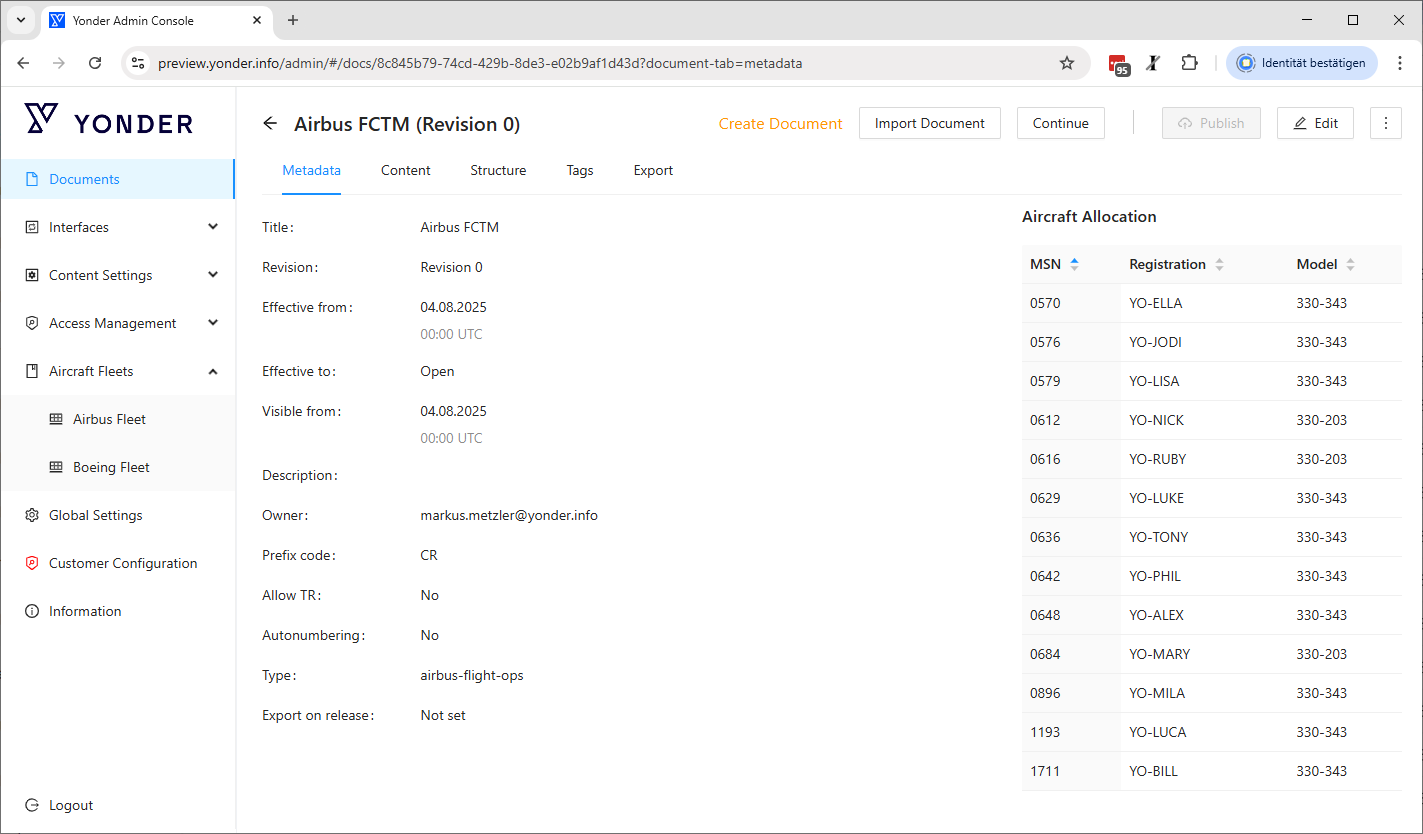Click Logout in the sidebar
Viewport: 1423px width, 834px height.
click(118, 805)
